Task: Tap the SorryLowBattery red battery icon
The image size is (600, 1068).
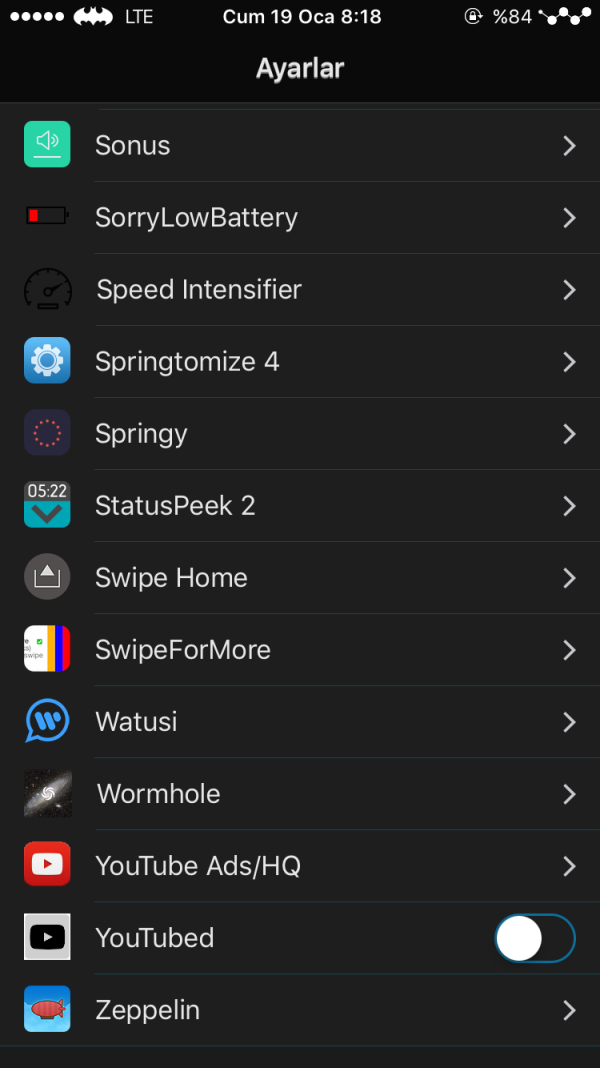Action: click(47, 216)
